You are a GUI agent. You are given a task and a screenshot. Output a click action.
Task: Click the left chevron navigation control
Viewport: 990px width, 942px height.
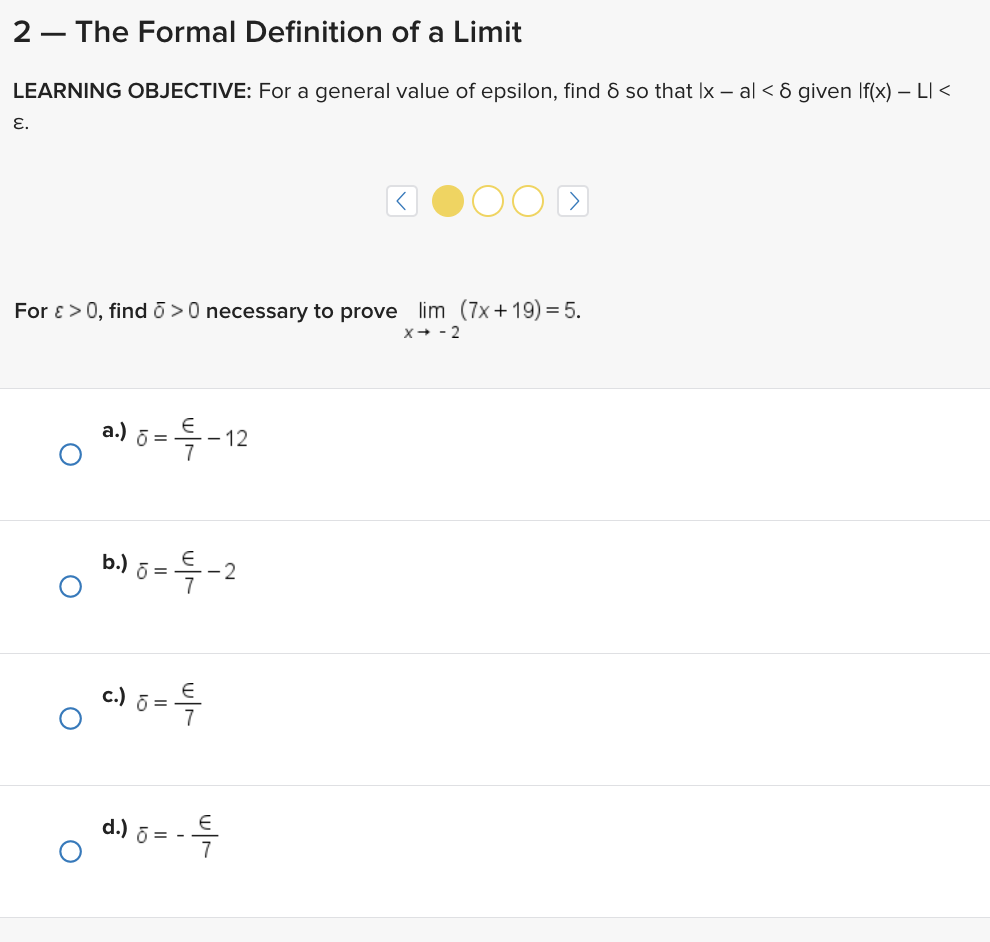point(401,201)
